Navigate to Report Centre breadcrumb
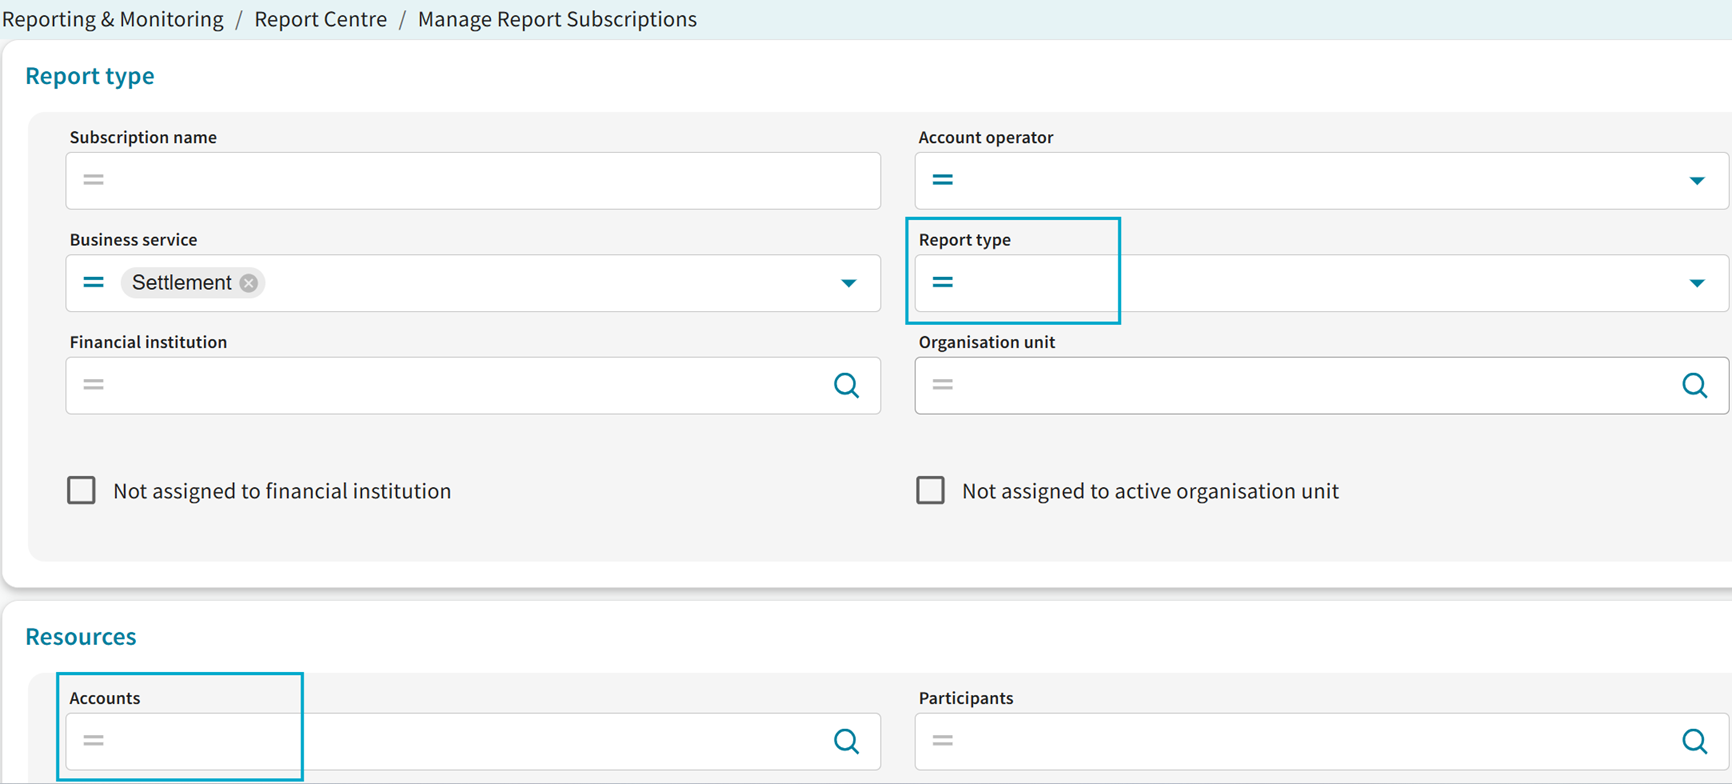The width and height of the screenshot is (1732, 784). (320, 19)
